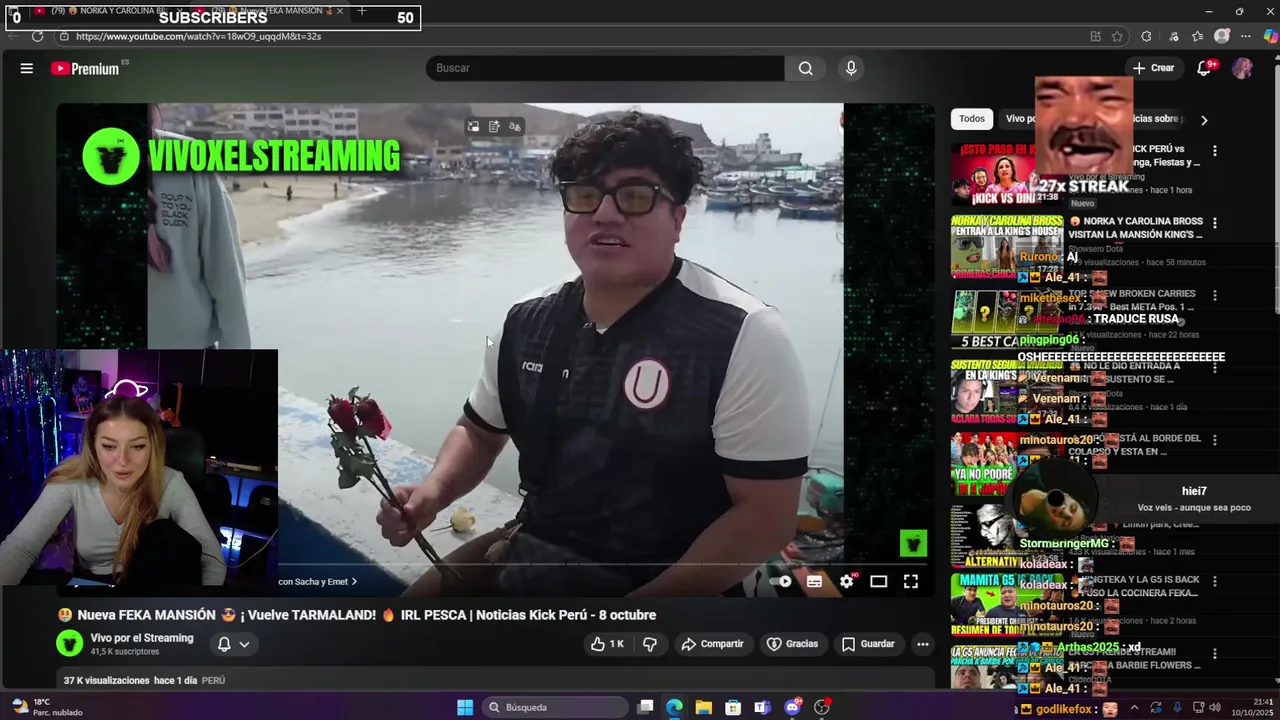
Task: Go to the YouTube Premium home logo
Action: [x=85, y=68]
